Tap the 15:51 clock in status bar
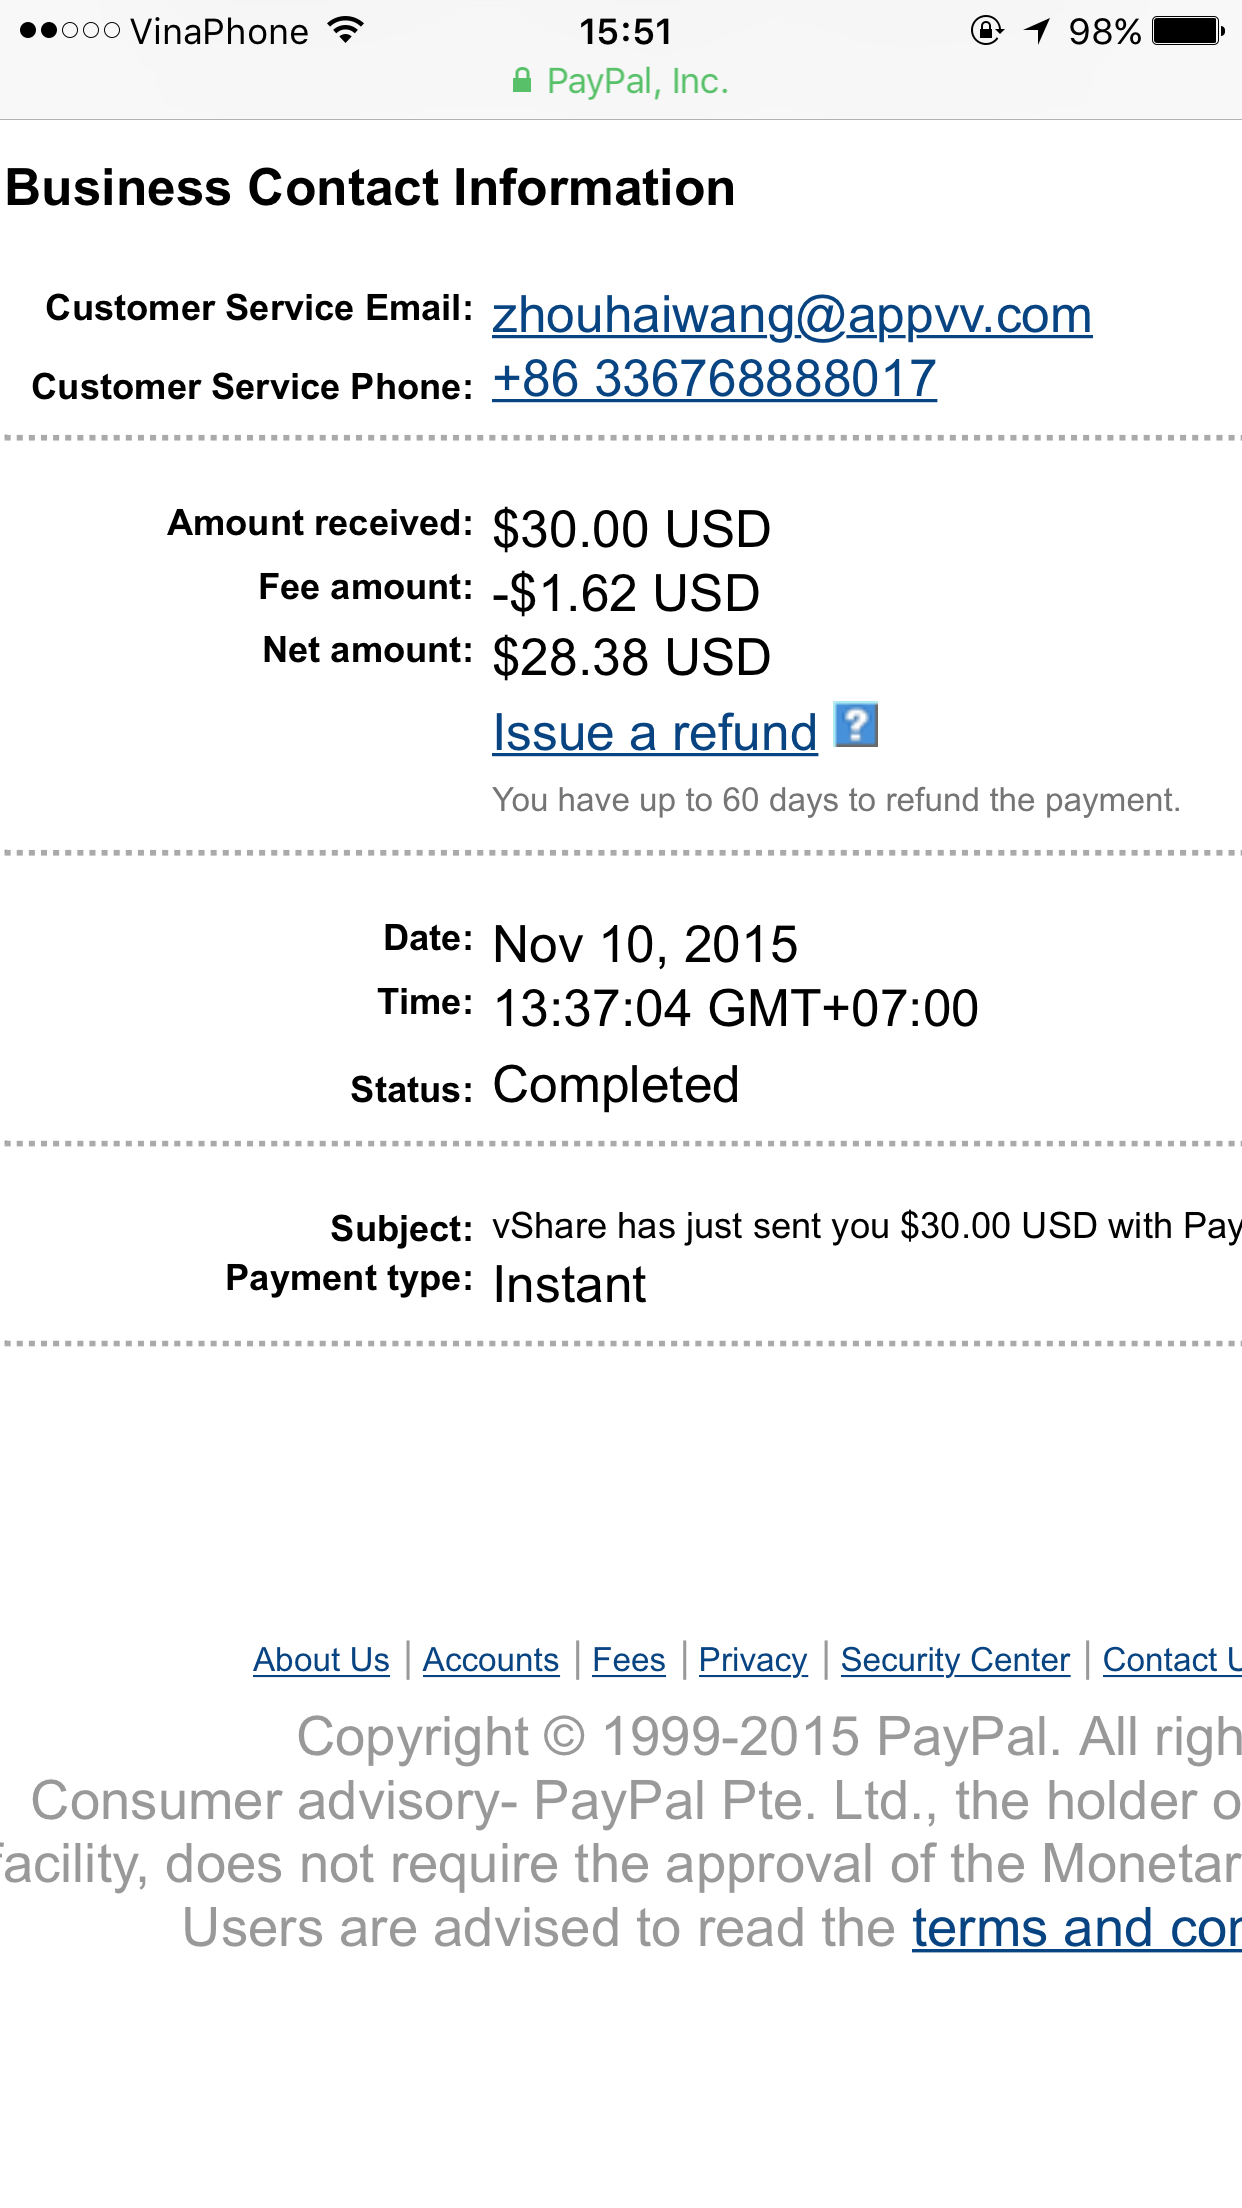The width and height of the screenshot is (1242, 2208). (x=625, y=32)
